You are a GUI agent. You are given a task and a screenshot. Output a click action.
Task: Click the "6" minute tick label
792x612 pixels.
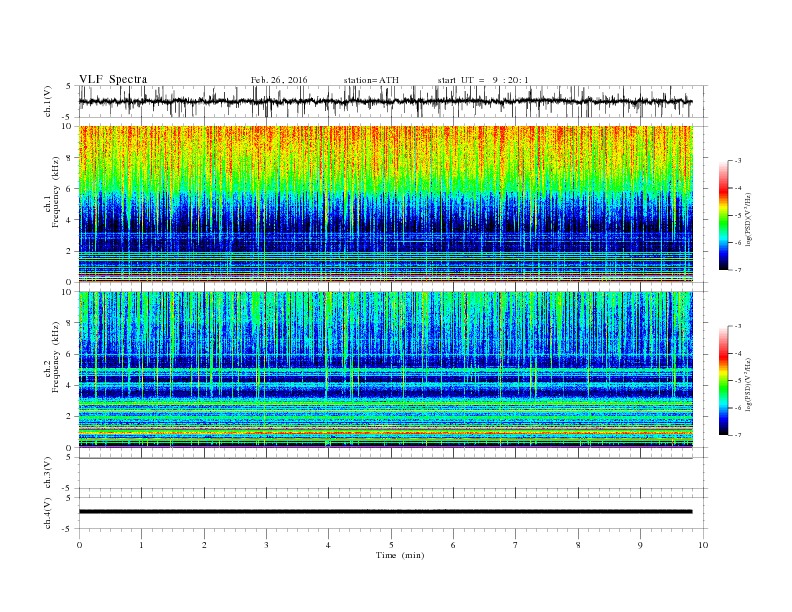tap(453, 545)
